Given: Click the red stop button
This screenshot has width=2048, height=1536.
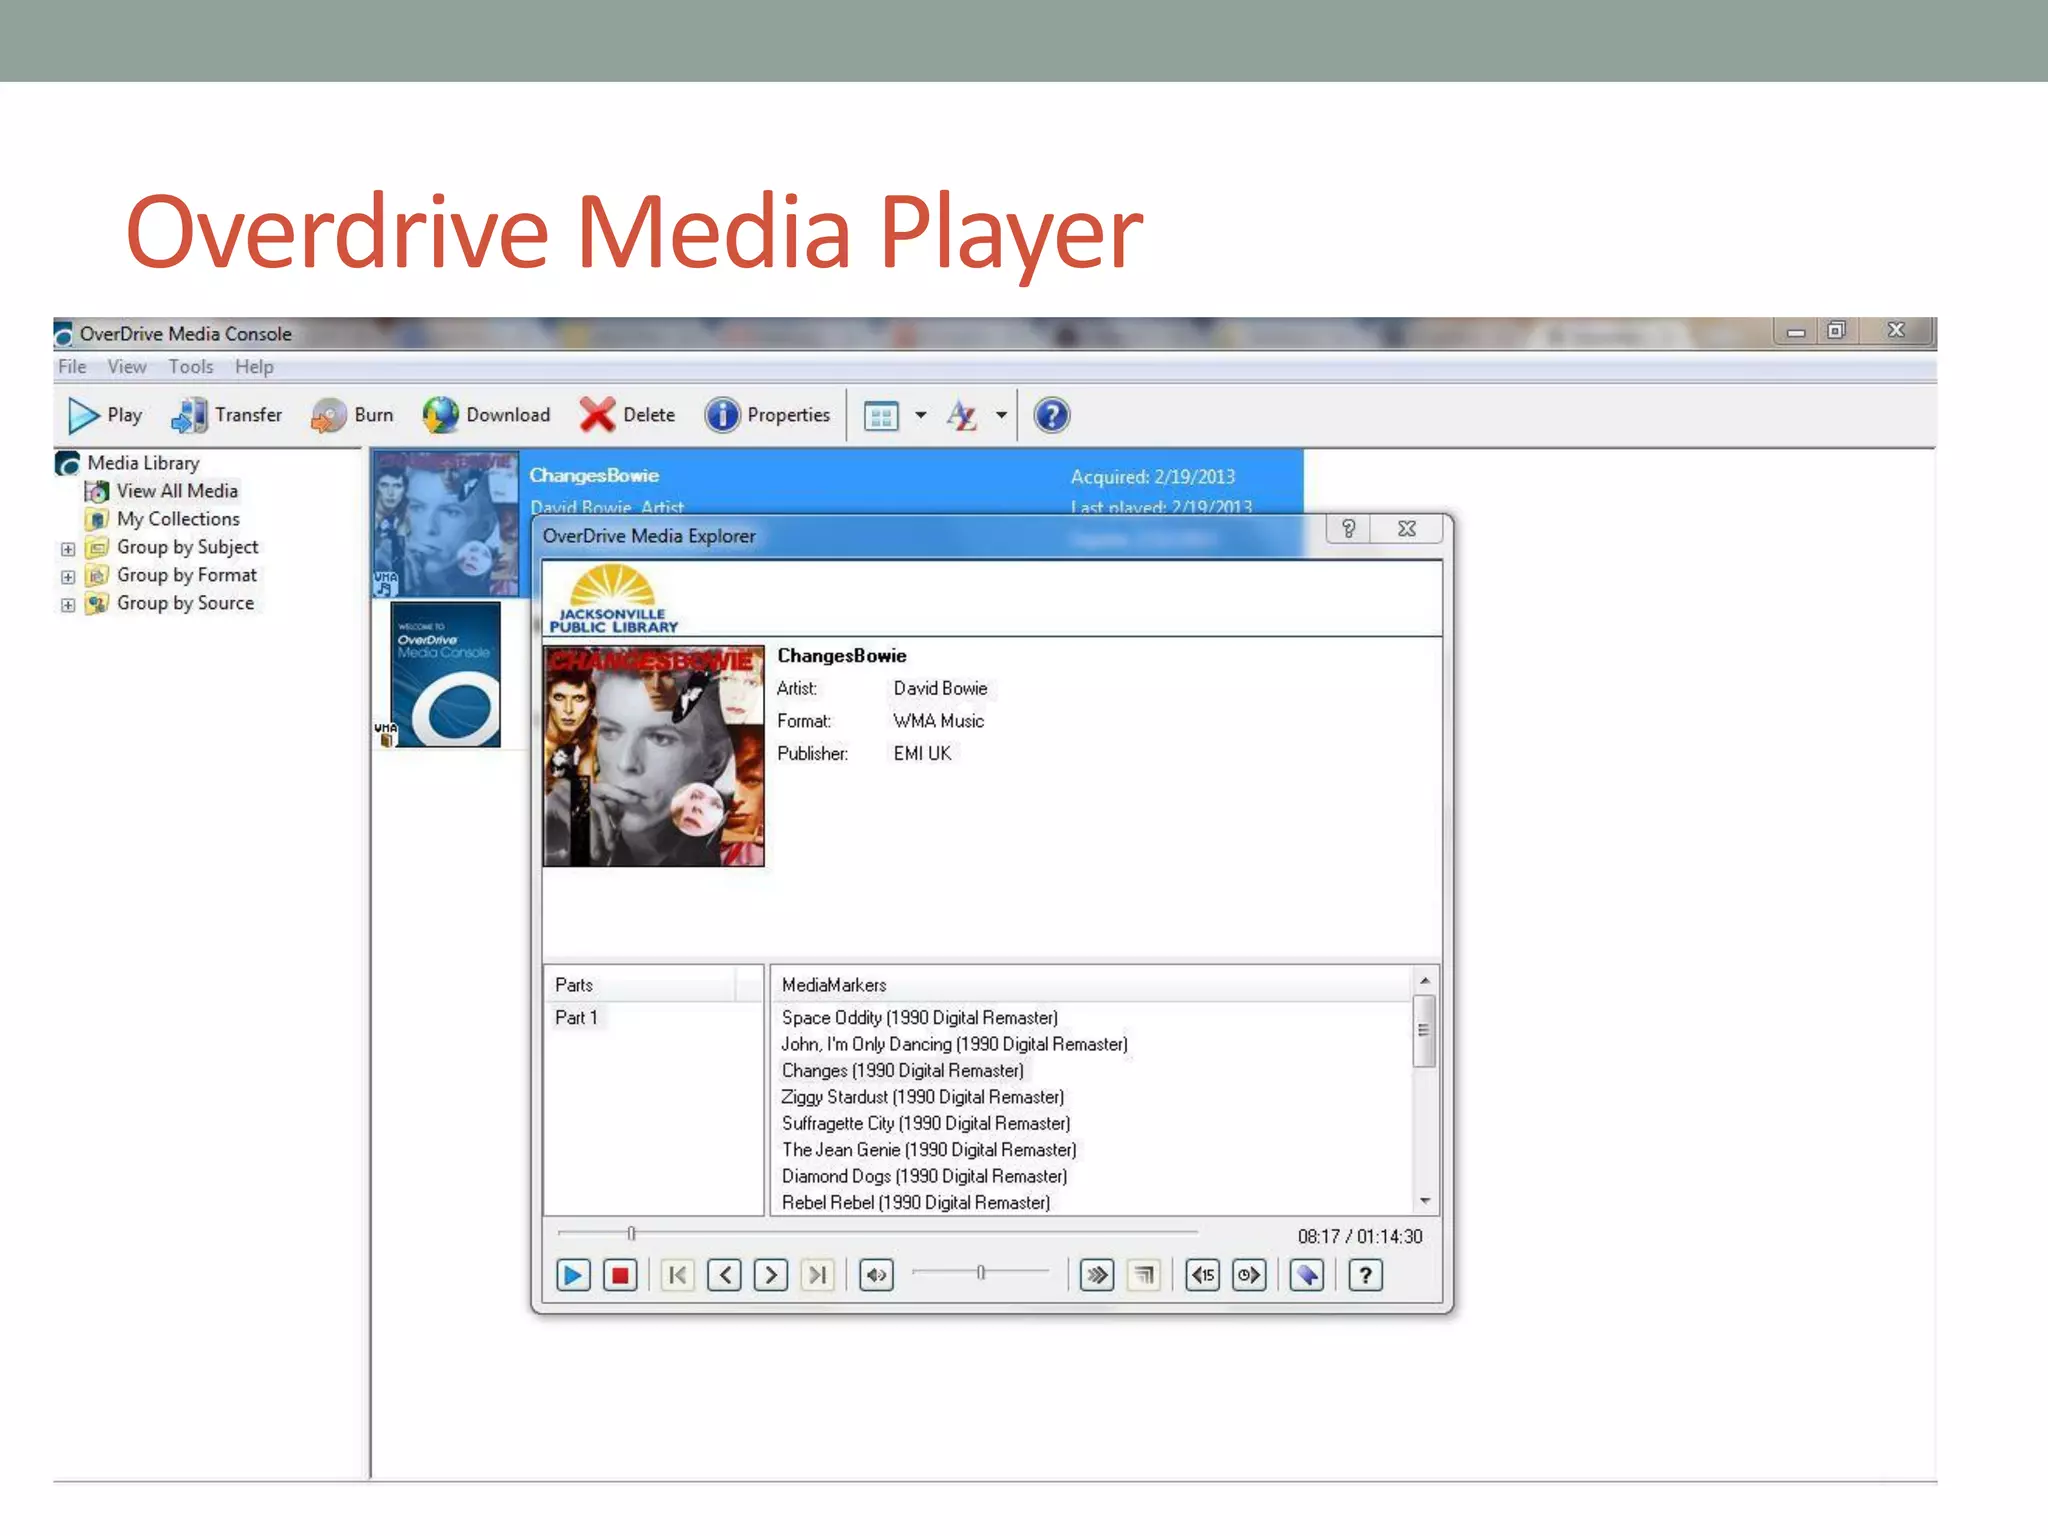Looking at the screenshot, I should pyautogui.click(x=620, y=1275).
